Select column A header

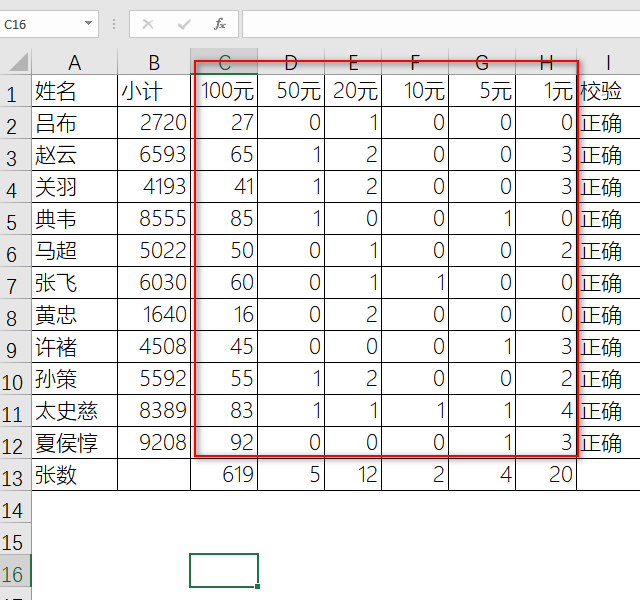click(74, 62)
